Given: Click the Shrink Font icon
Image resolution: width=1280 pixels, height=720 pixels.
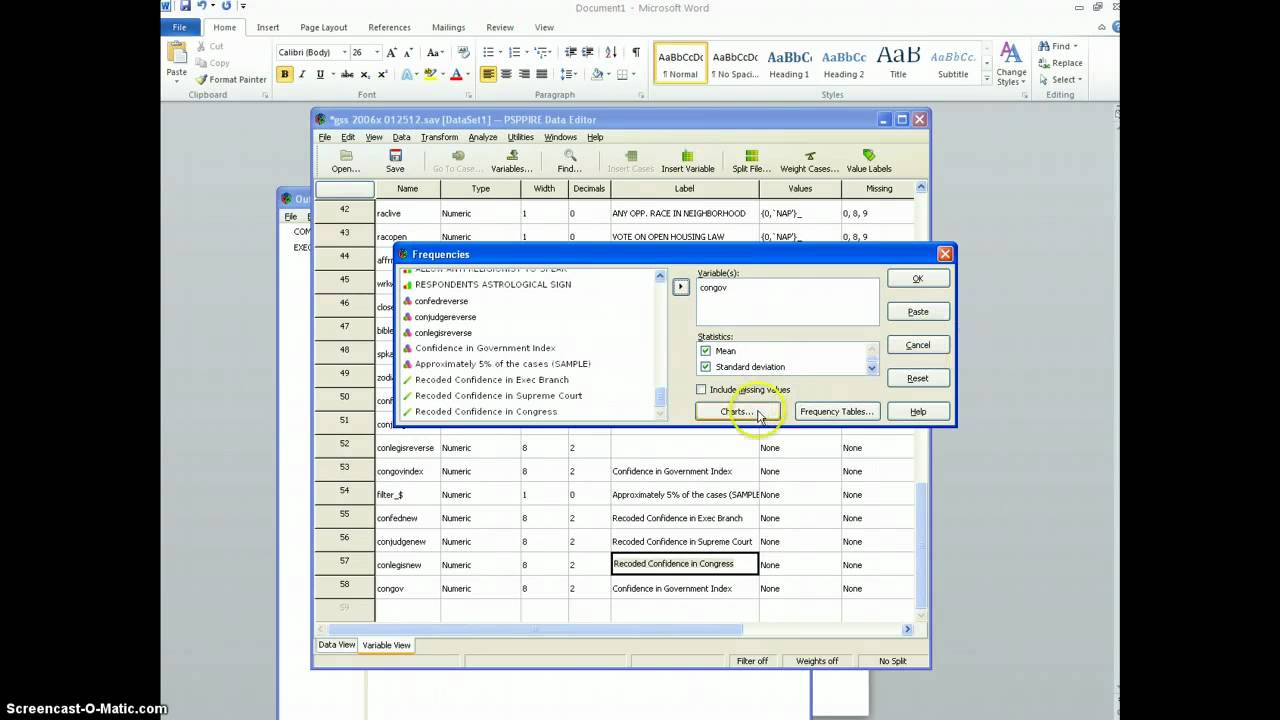Looking at the screenshot, I should [409, 52].
